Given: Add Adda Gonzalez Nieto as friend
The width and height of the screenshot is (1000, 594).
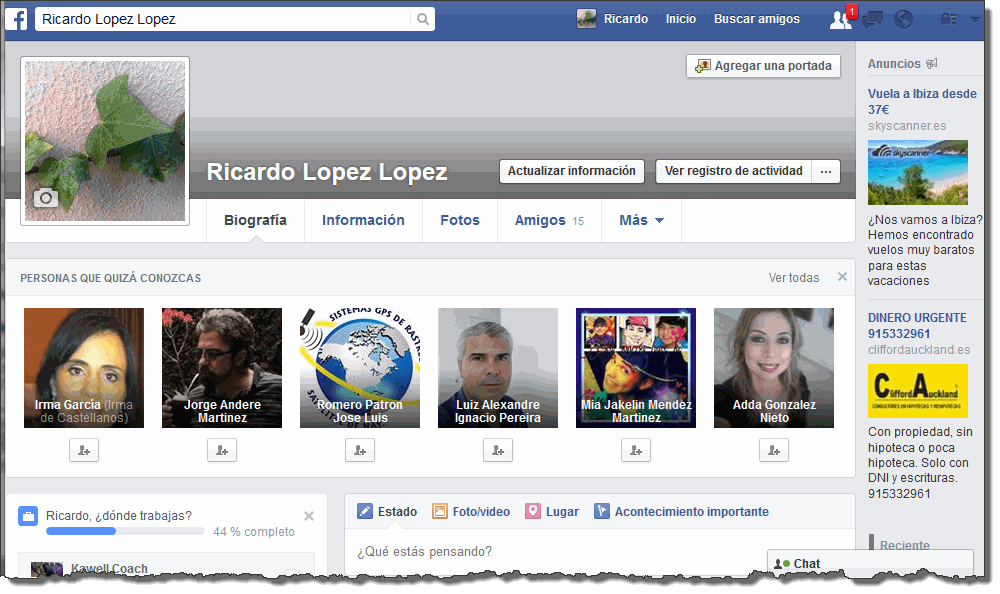Looking at the screenshot, I should point(773,451).
